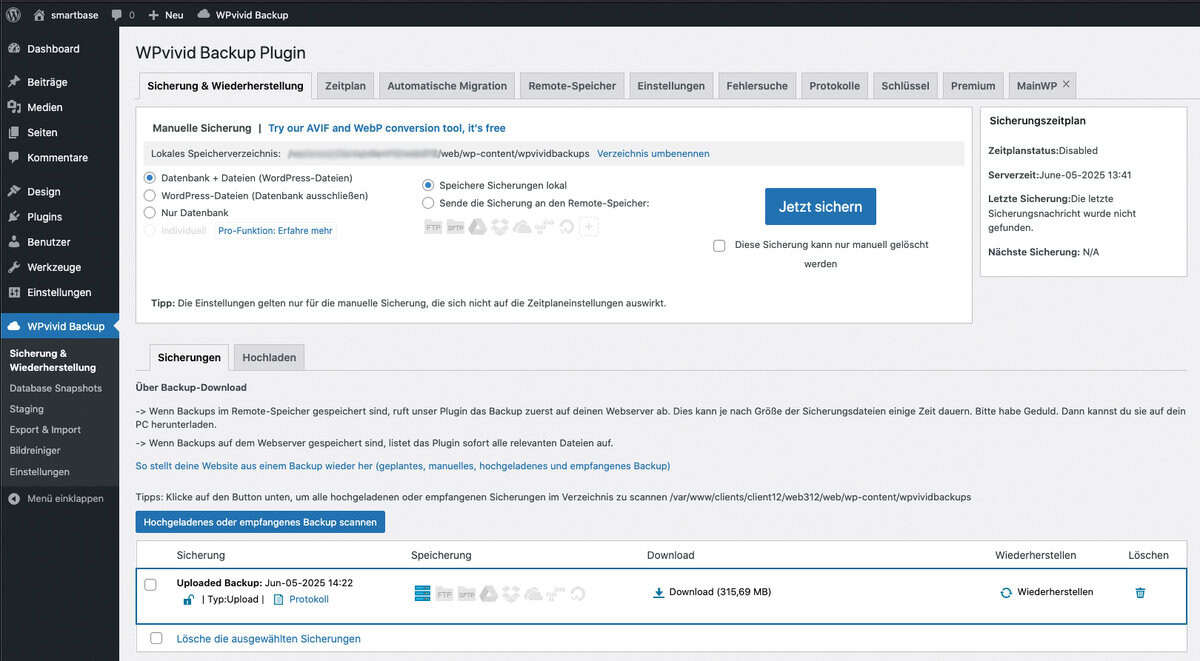
Task: Open WPvivid Backup from the top admin bar
Action: (x=243, y=15)
